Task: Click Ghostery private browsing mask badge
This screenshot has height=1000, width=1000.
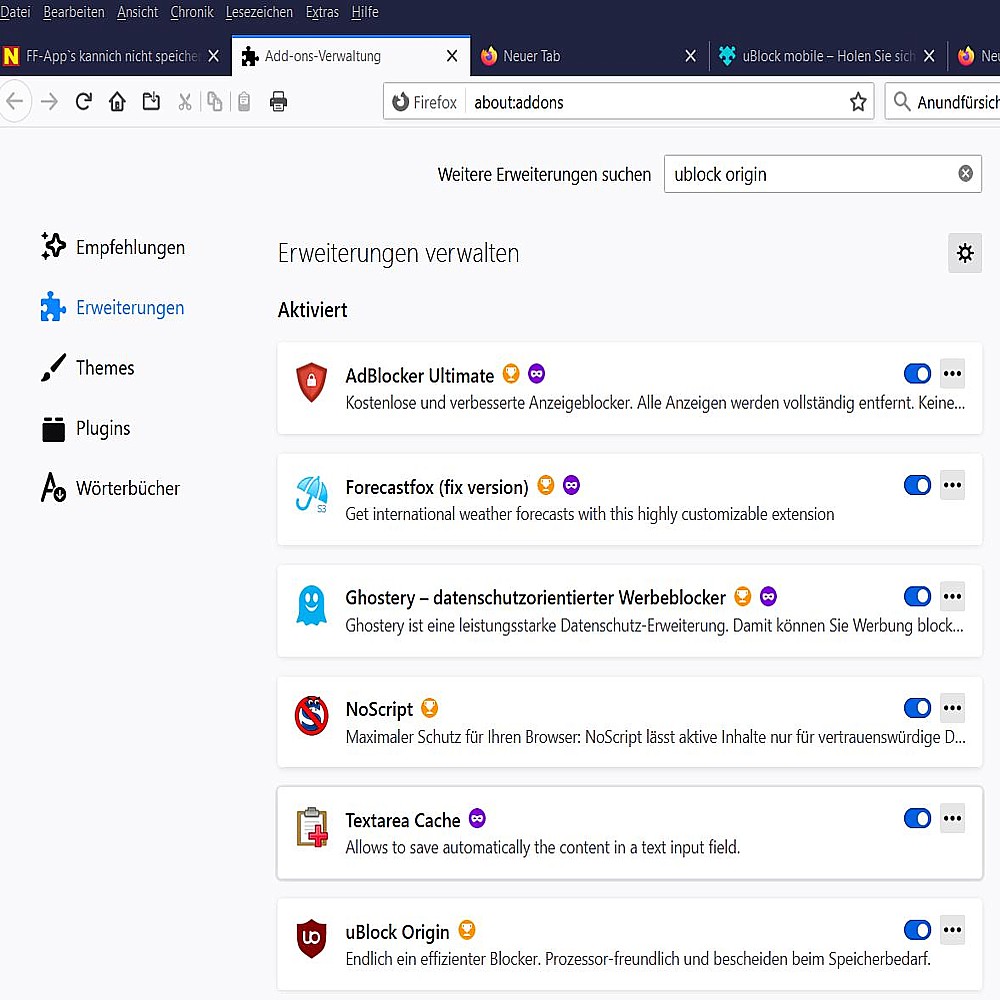Action: [x=768, y=596]
